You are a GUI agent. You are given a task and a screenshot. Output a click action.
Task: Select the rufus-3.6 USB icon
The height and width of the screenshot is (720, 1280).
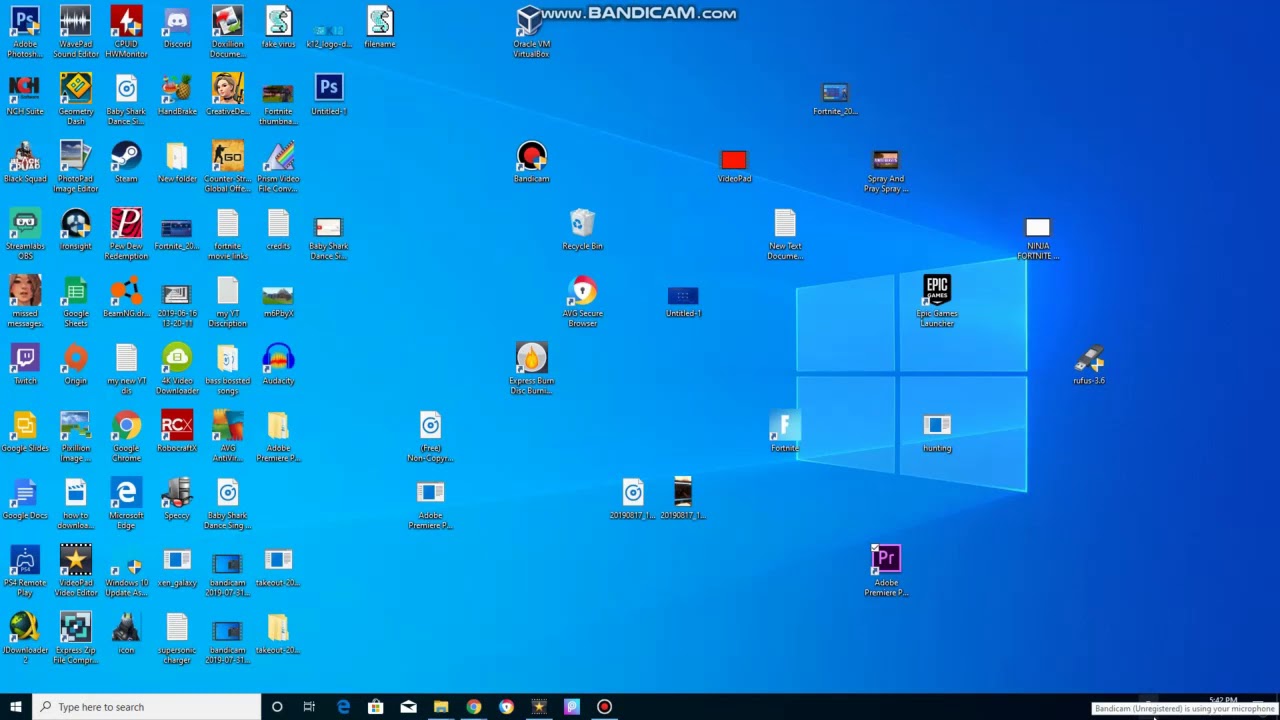point(1089,363)
